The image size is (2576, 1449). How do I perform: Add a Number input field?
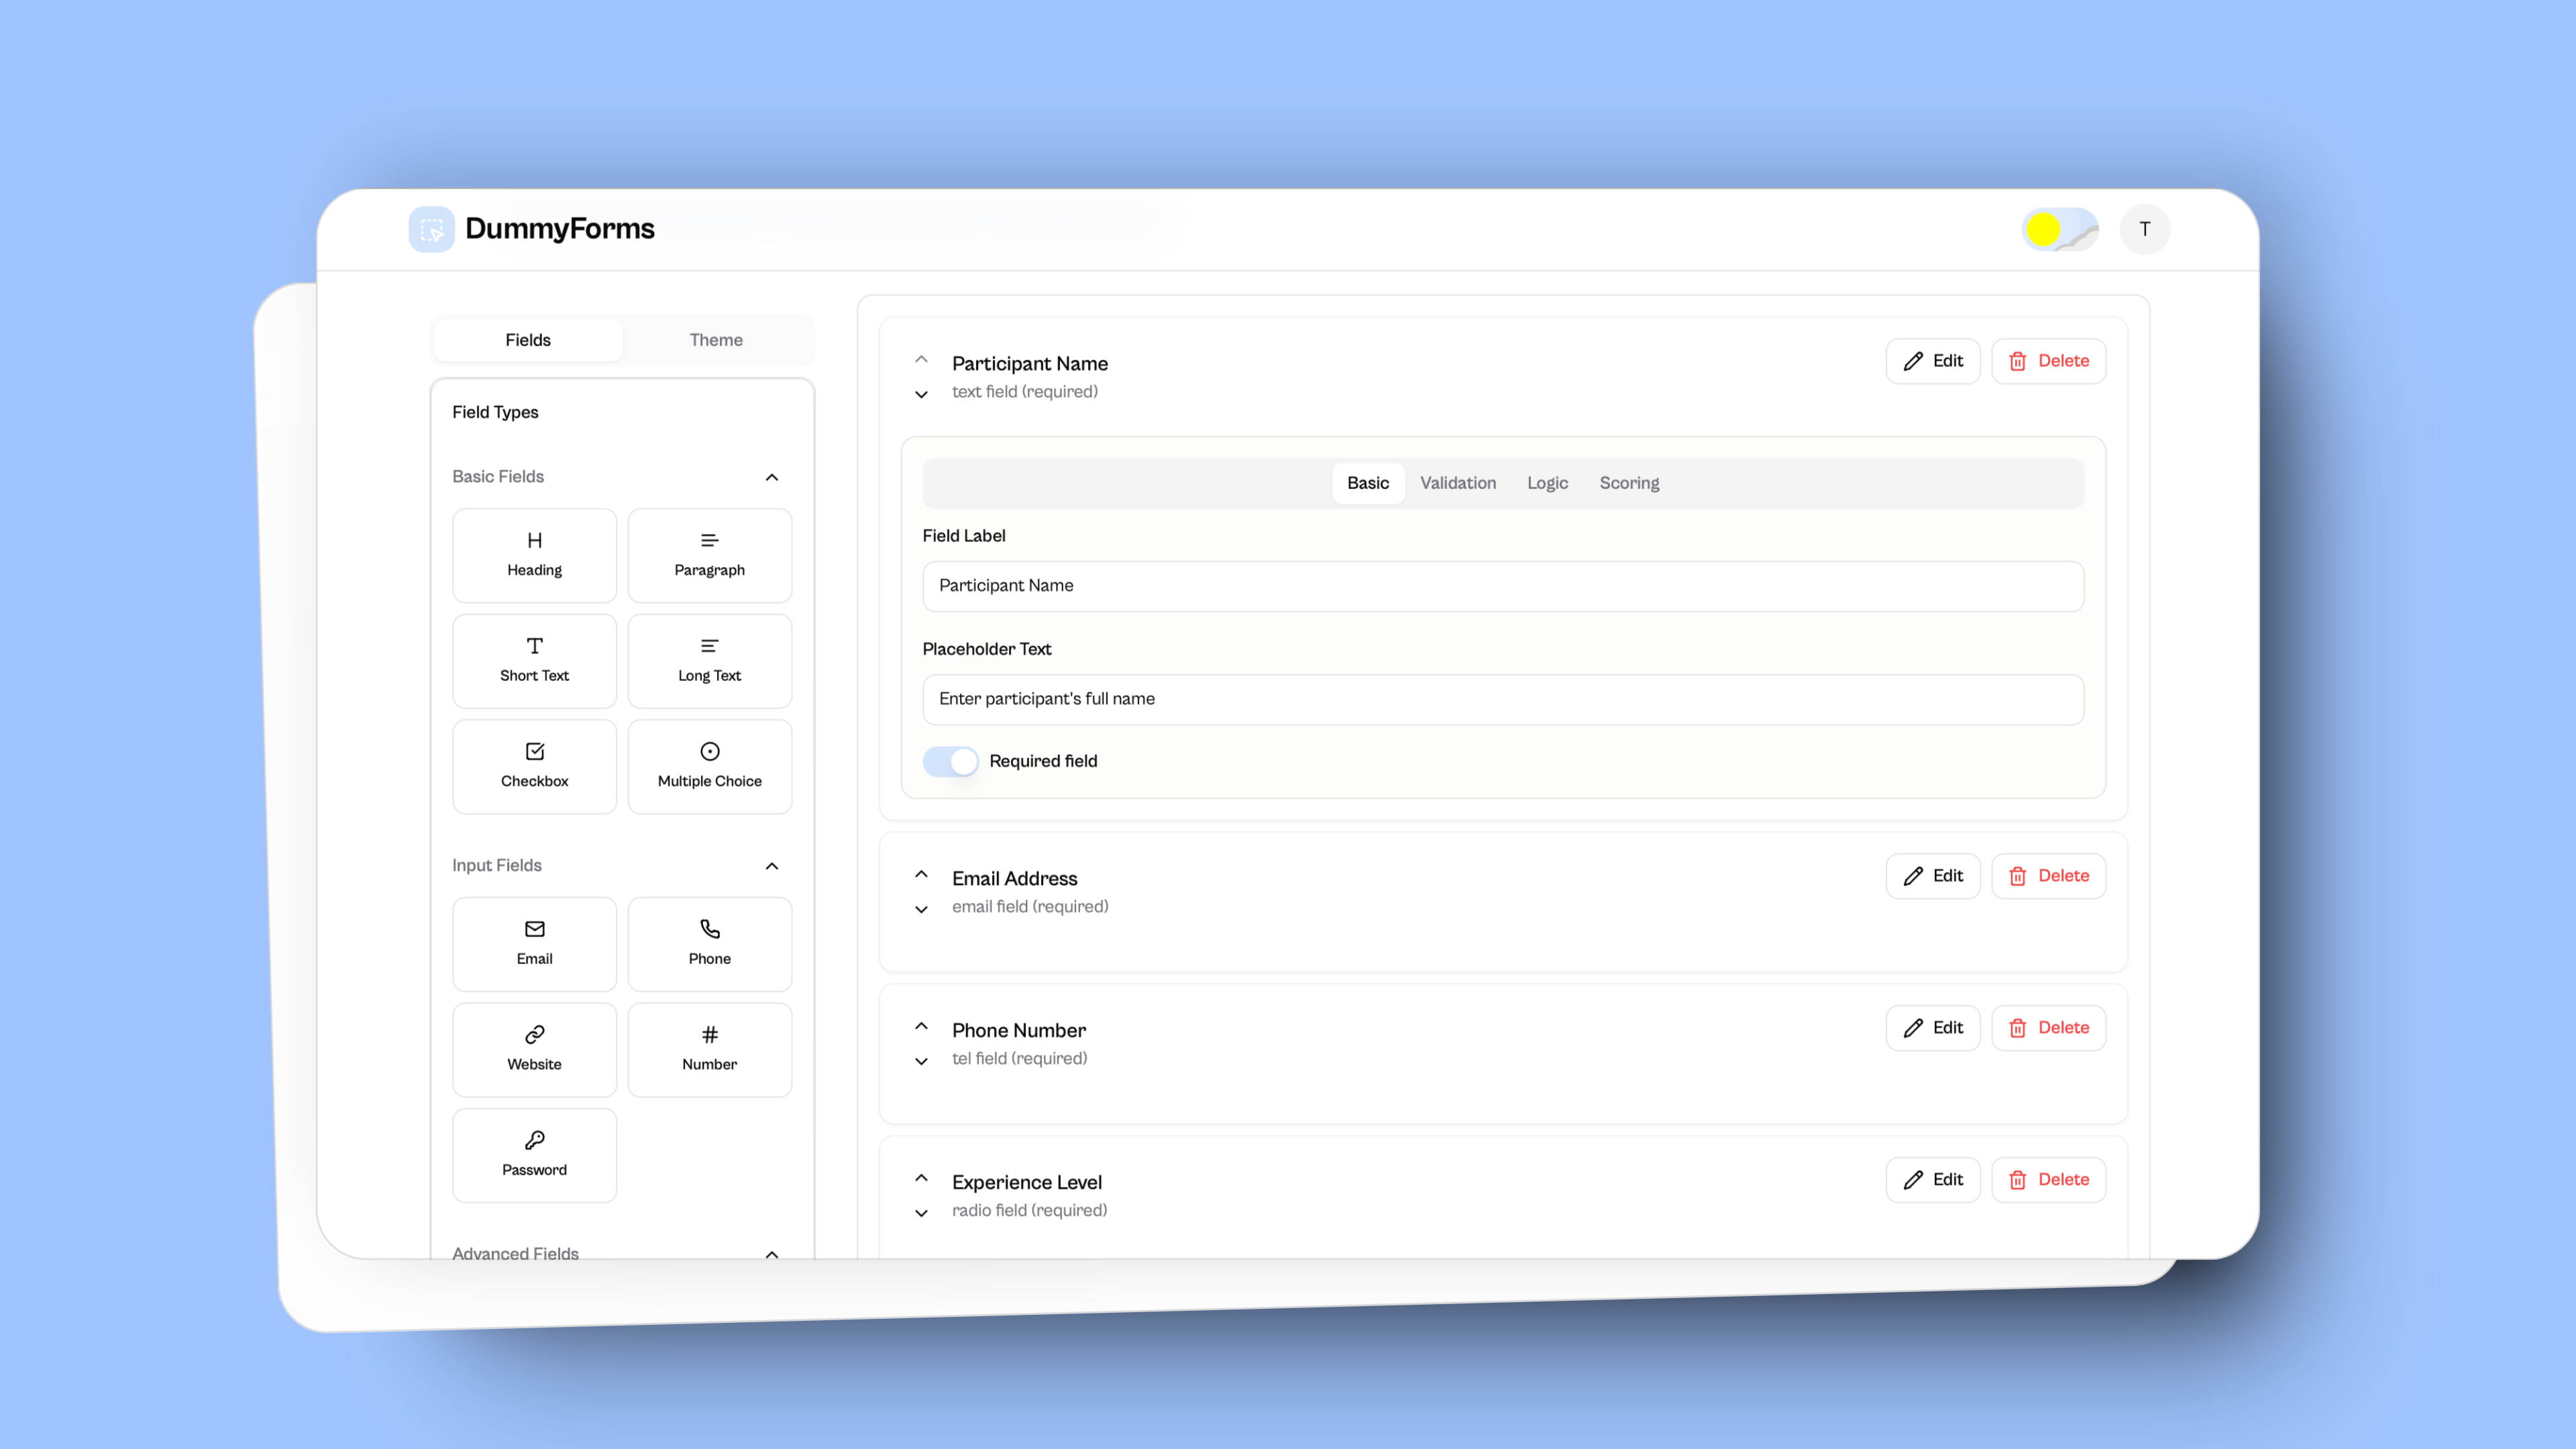[709, 1049]
